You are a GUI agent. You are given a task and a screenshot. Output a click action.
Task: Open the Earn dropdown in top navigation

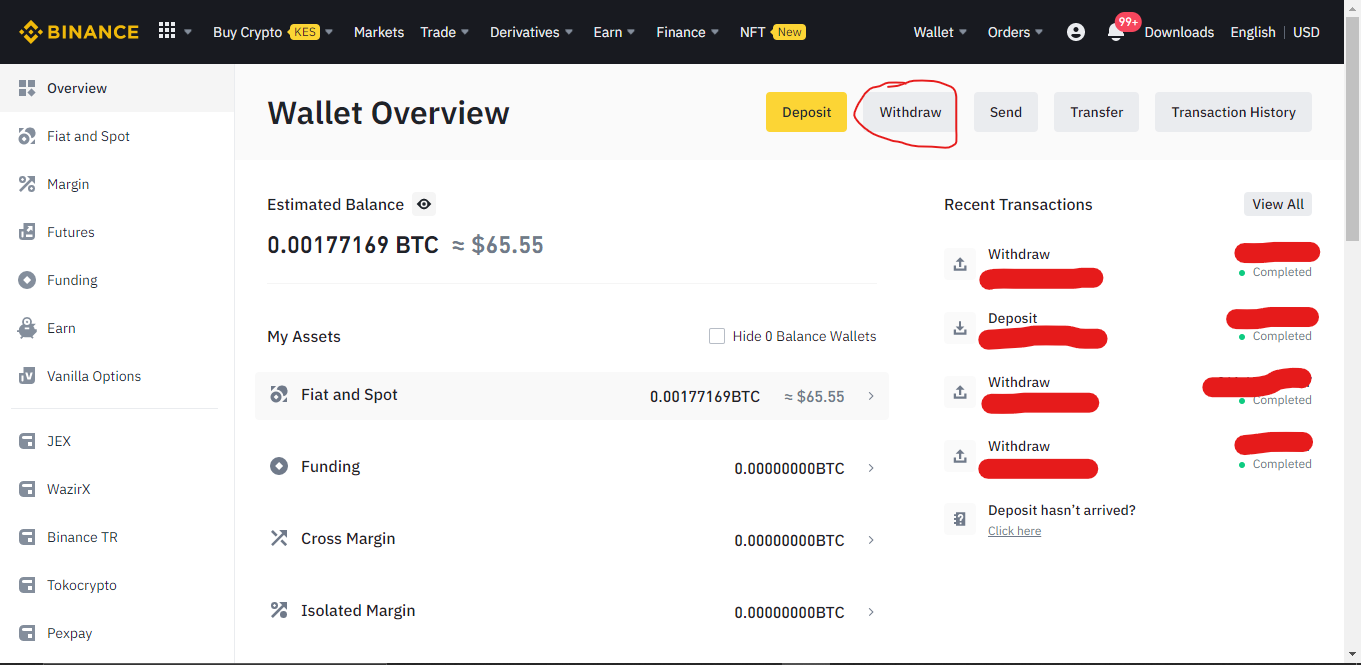614,32
